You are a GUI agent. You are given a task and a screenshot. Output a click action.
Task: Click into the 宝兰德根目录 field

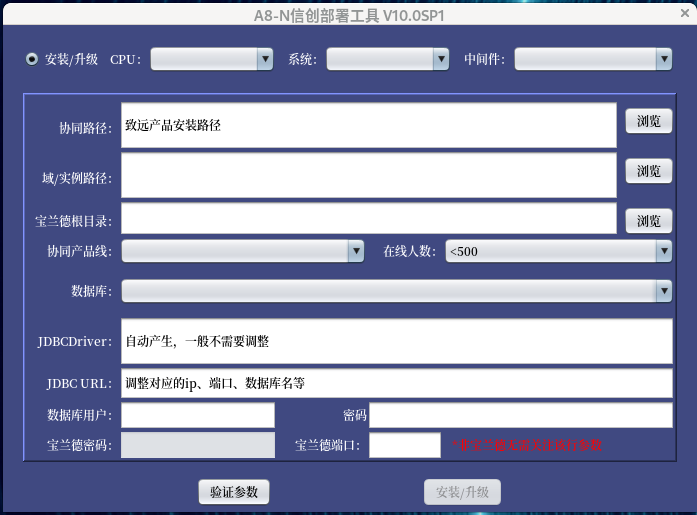tap(369, 218)
